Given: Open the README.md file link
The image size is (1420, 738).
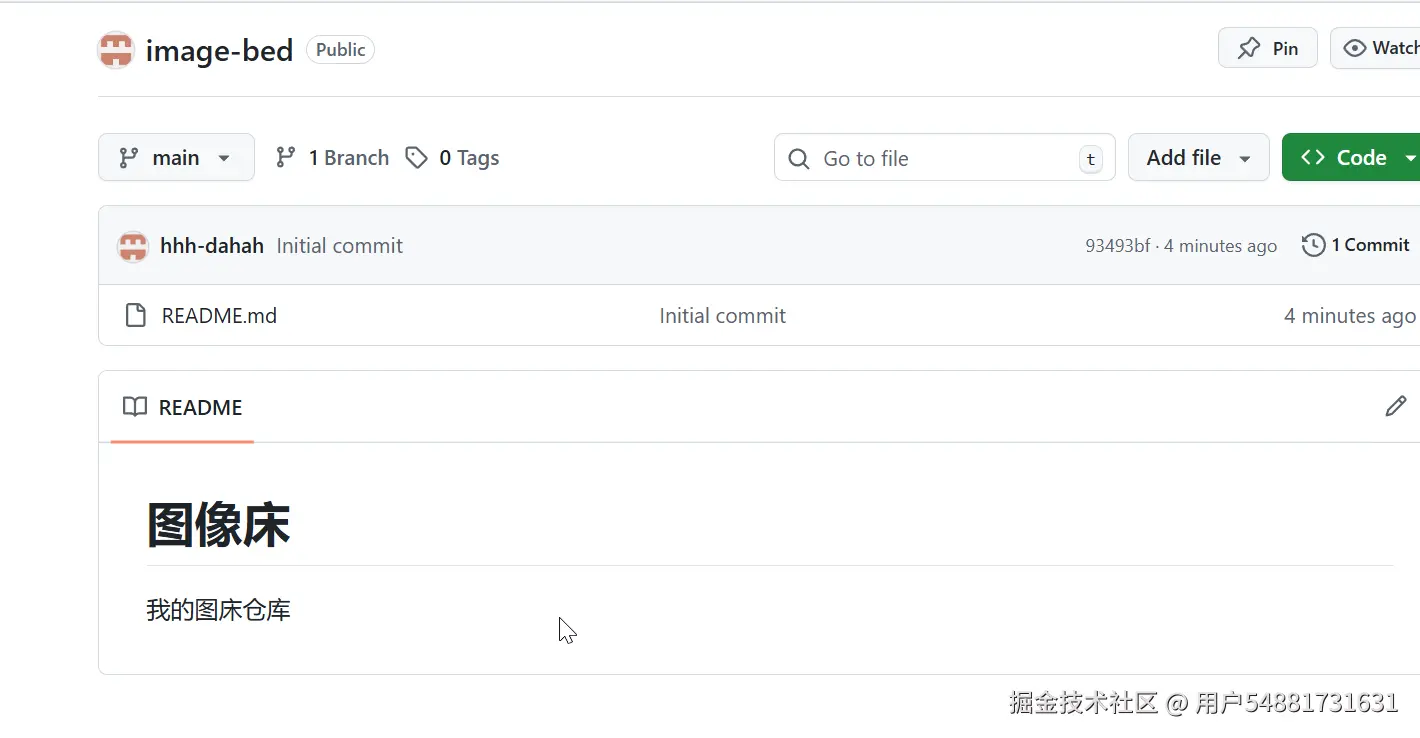Looking at the screenshot, I should point(219,316).
